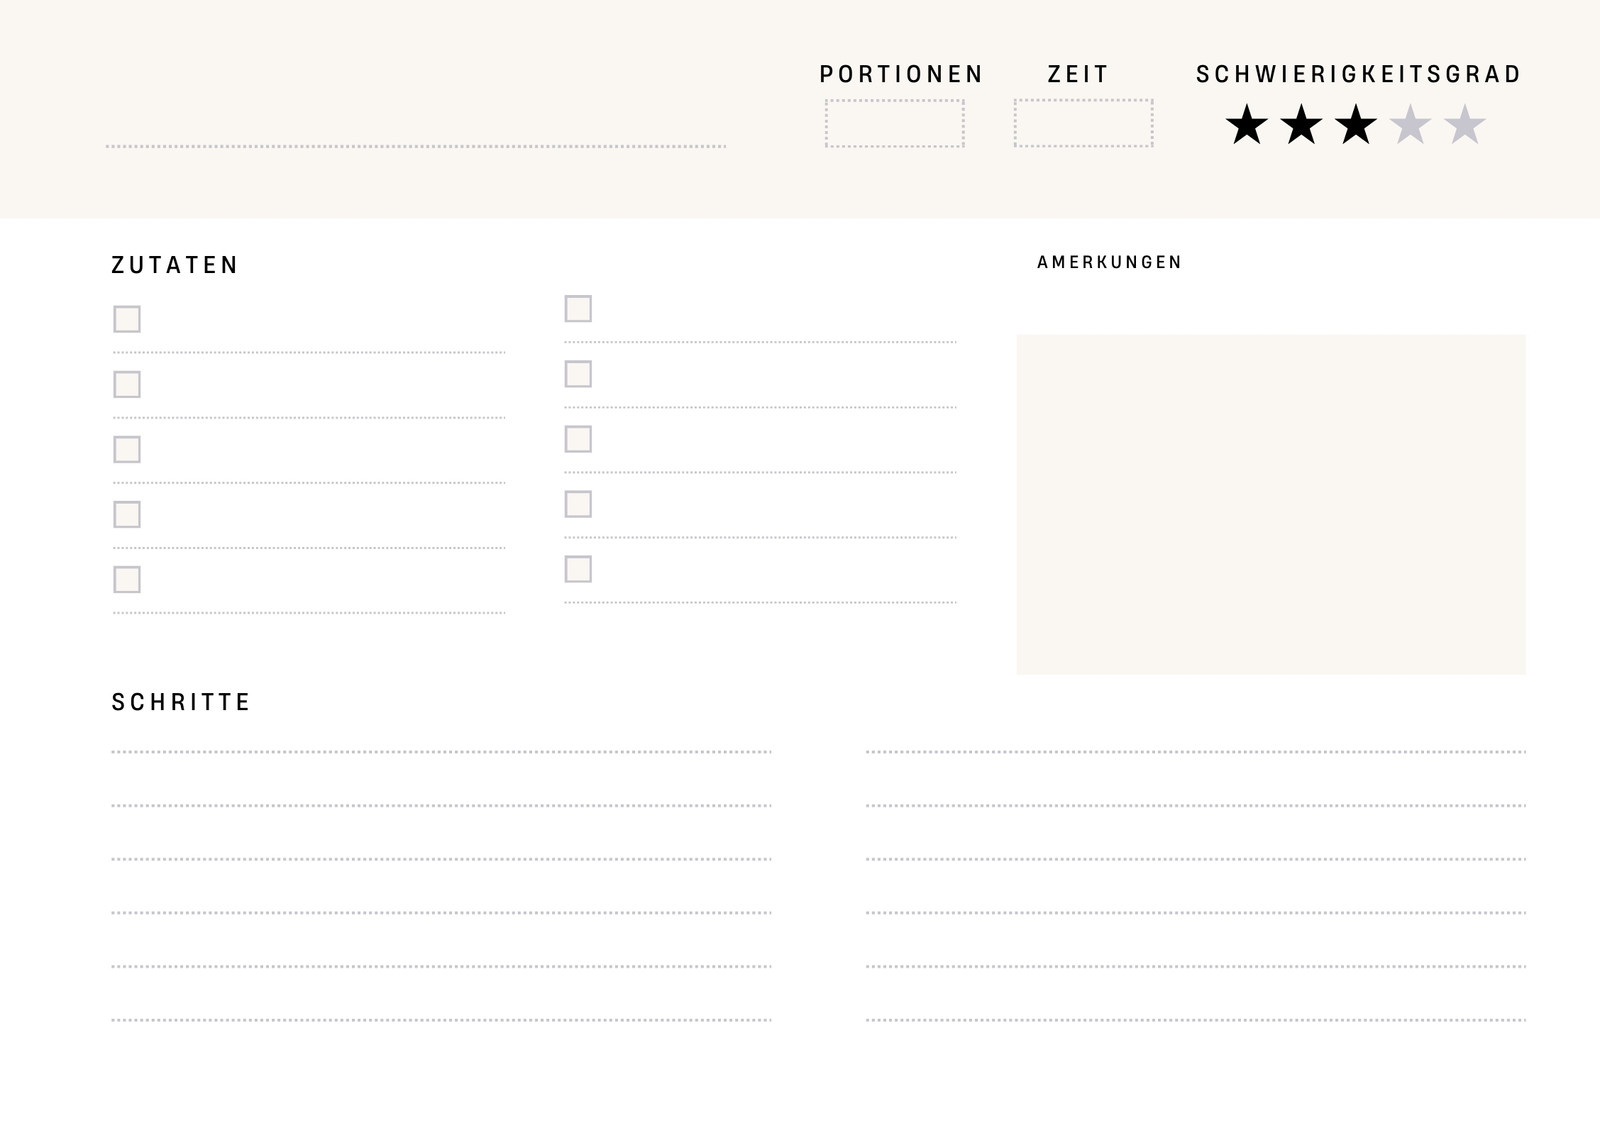
Task: Select the Schritte heading
Action: 181,702
